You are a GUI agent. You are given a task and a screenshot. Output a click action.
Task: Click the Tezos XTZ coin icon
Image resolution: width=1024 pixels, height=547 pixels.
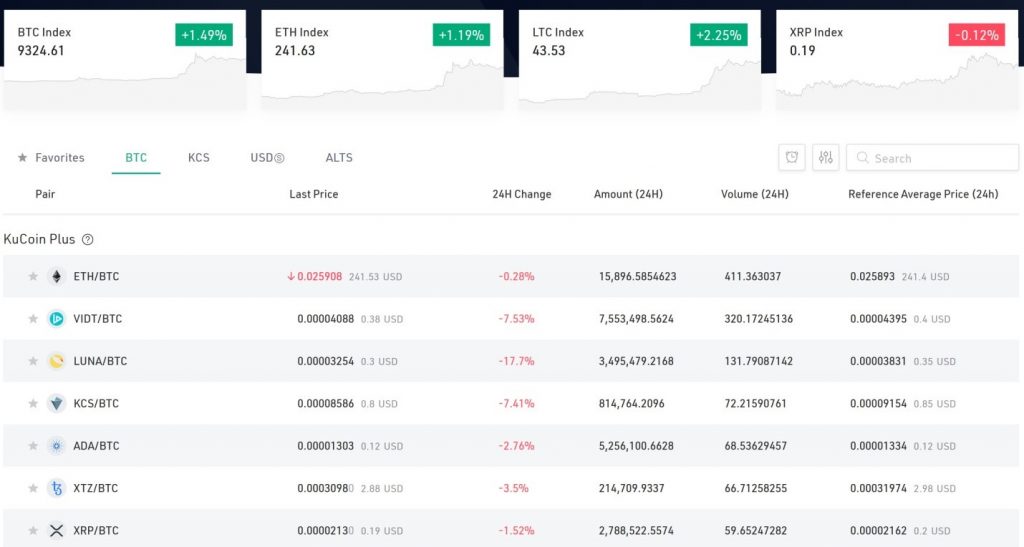[x=57, y=488]
